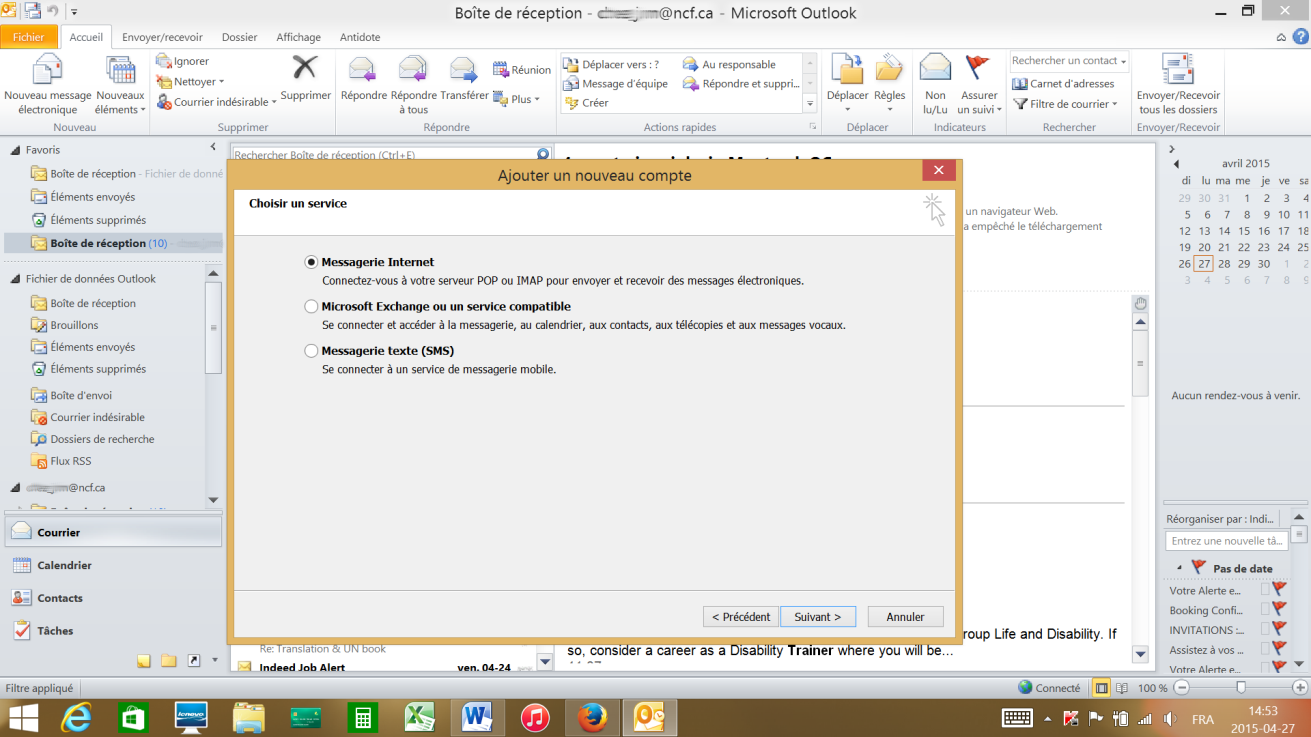Open Brouillons folder
The width and height of the screenshot is (1311, 737).
tap(74, 325)
